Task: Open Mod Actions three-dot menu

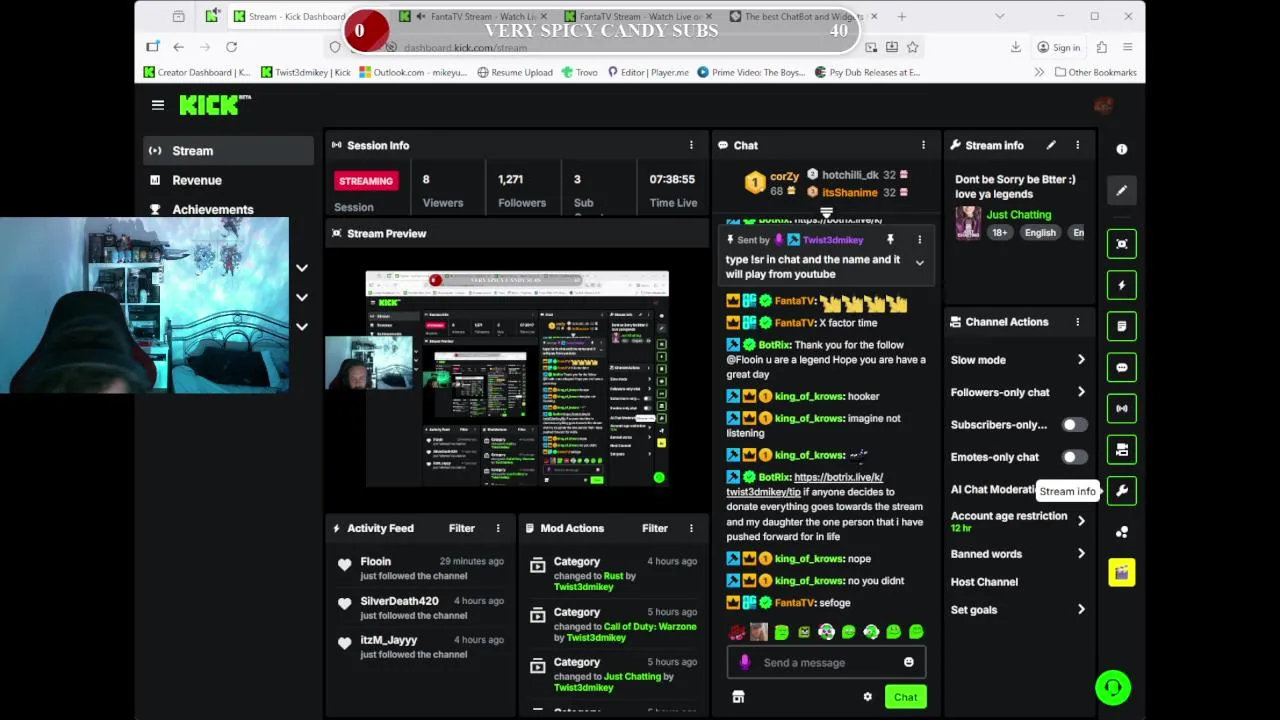Action: point(691,528)
